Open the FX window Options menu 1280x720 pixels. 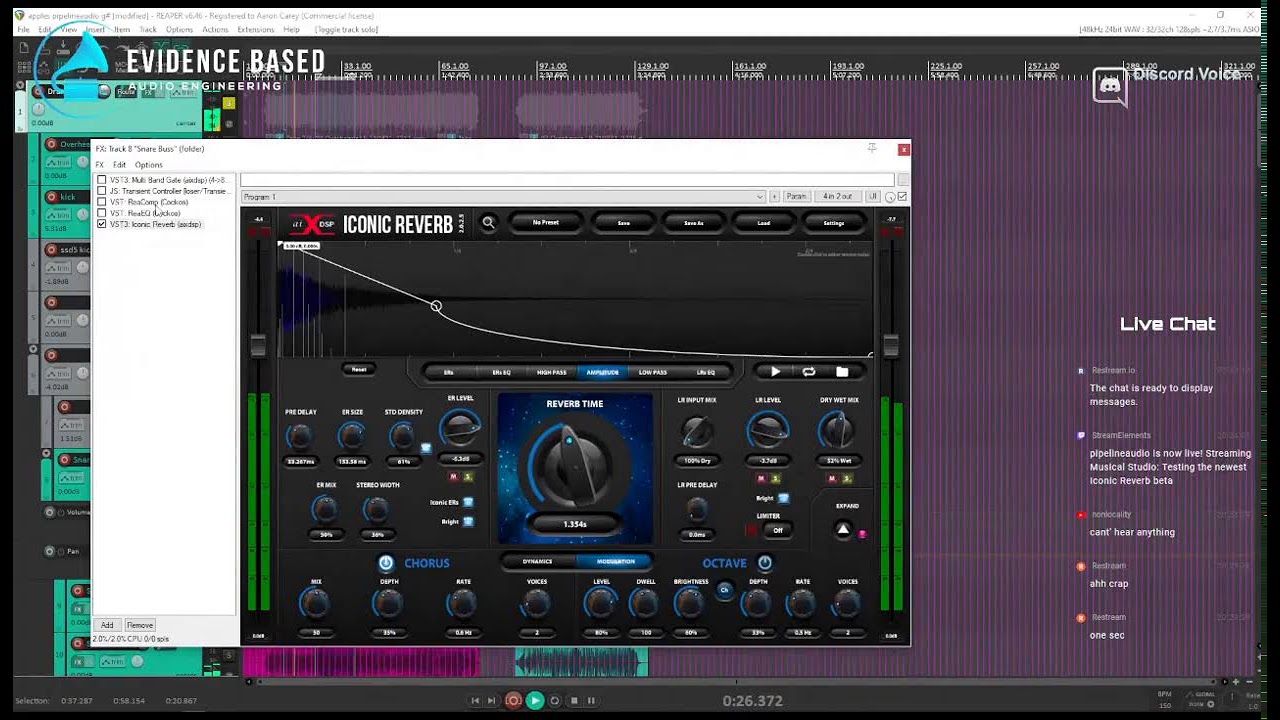(x=149, y=165)
